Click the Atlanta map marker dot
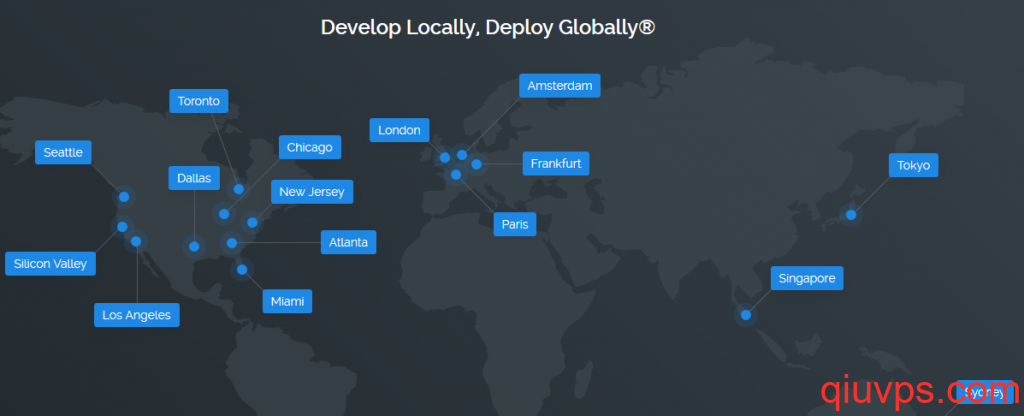Viewport: 1024px width, 416px height. [x=231, y=243]
